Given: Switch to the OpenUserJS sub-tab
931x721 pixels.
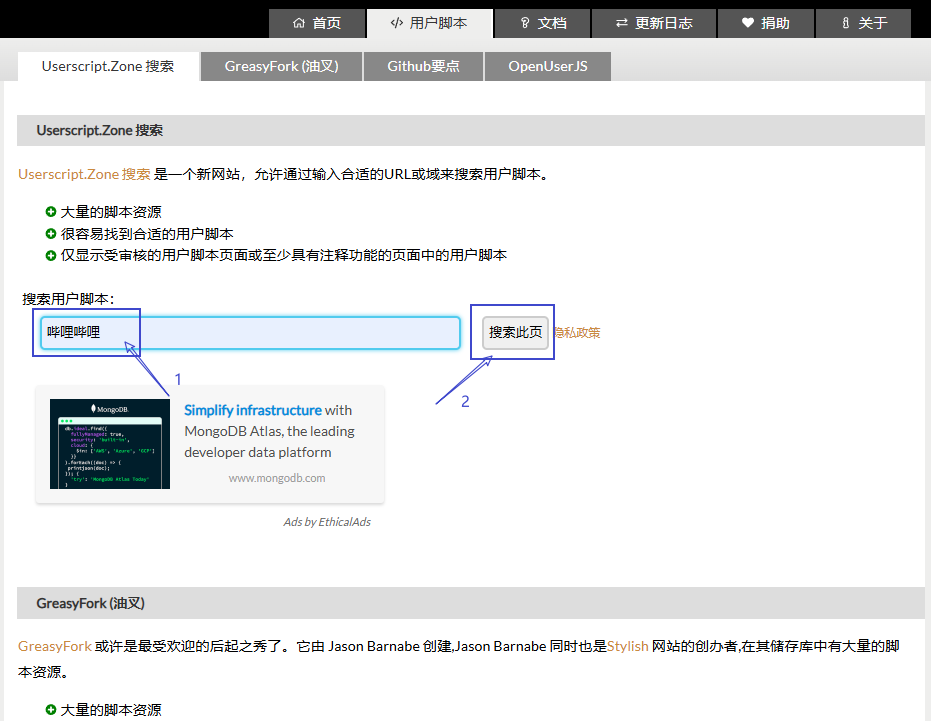Looking at the screenshot, I should click(548, 66).
